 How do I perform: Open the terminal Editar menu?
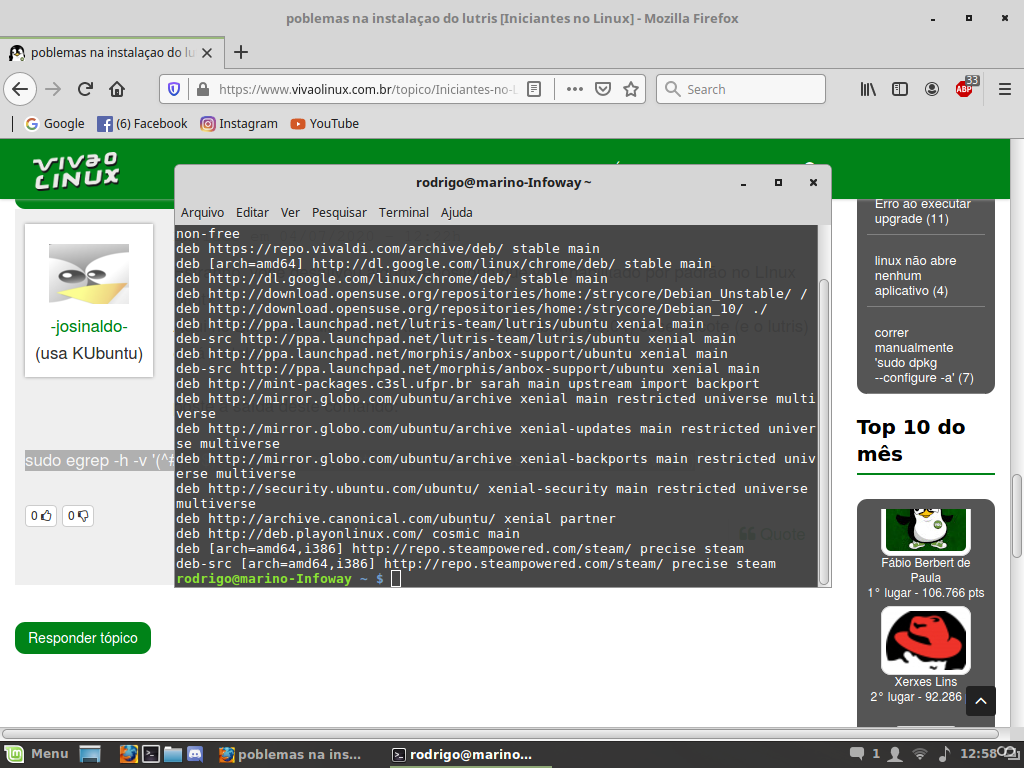[252, 212]
